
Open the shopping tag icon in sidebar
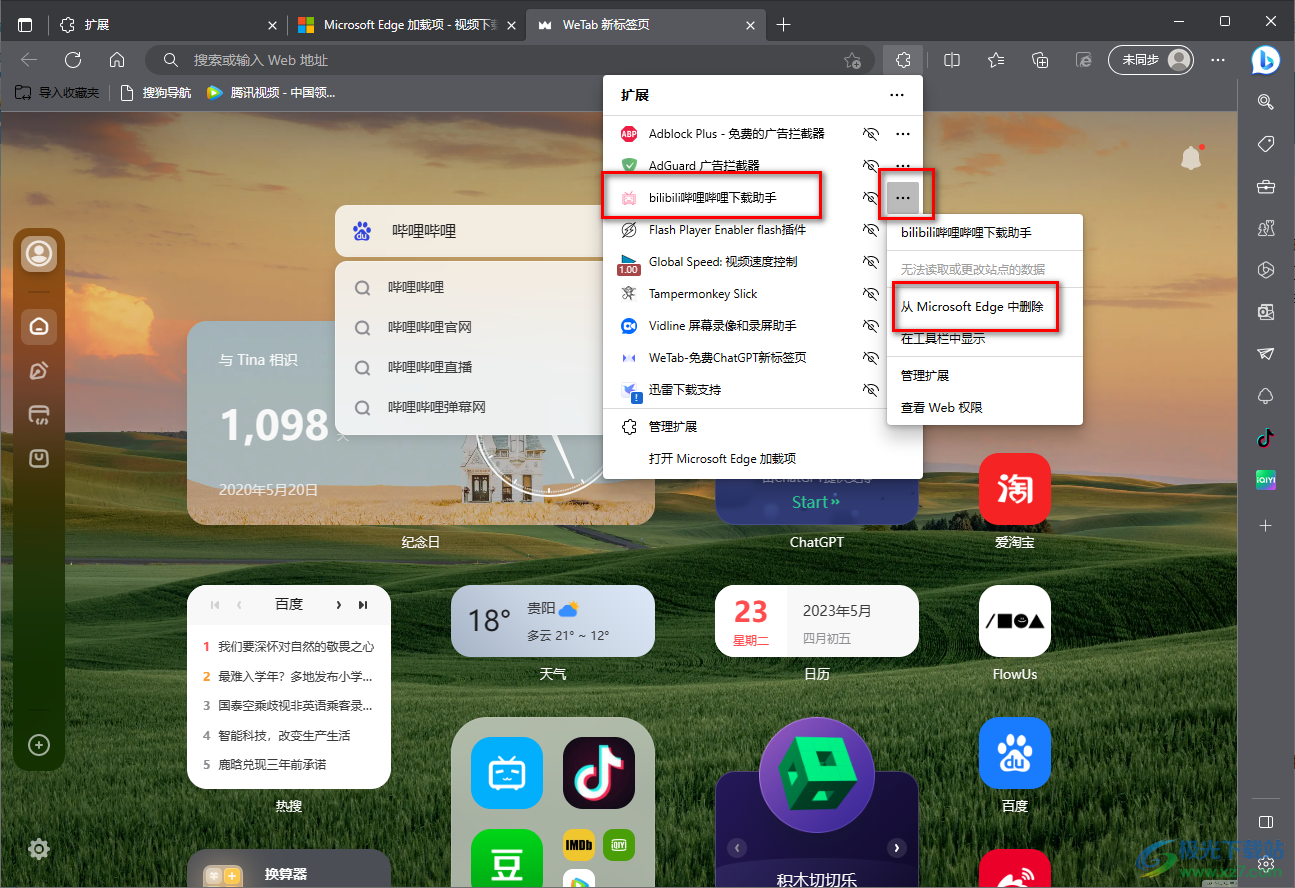pos(1265,144)
